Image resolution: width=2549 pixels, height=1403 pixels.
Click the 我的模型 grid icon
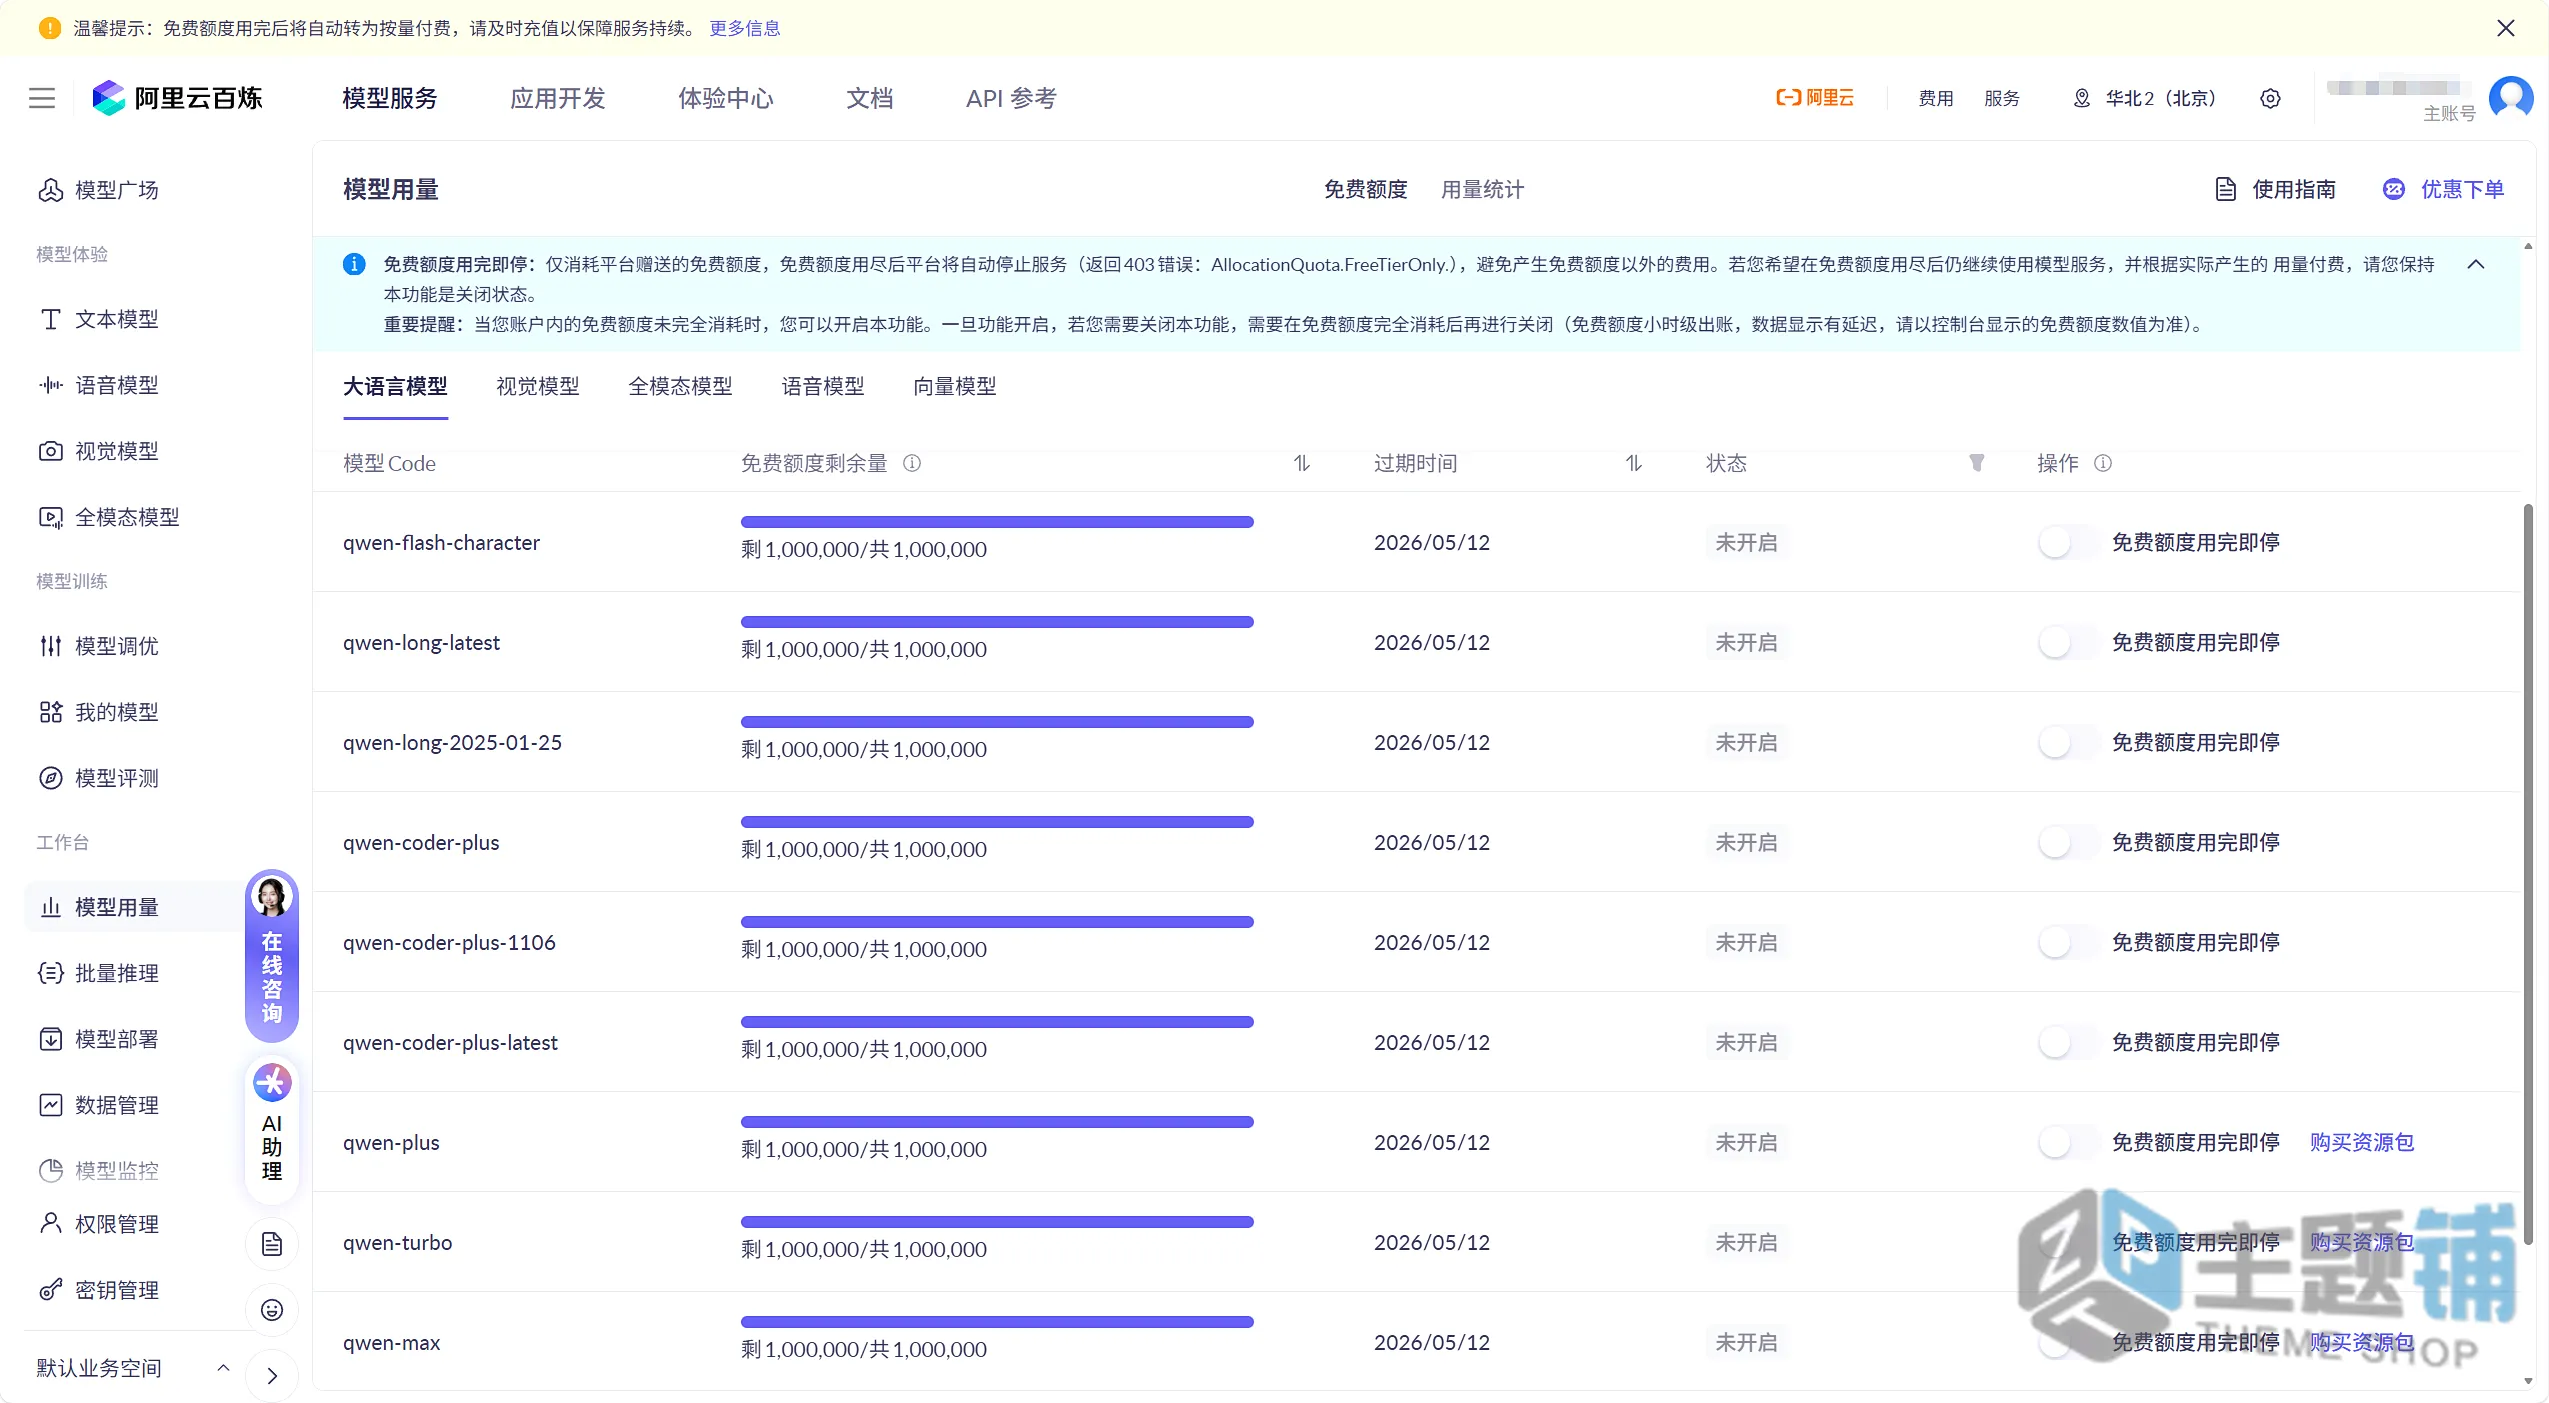point(50,712)
